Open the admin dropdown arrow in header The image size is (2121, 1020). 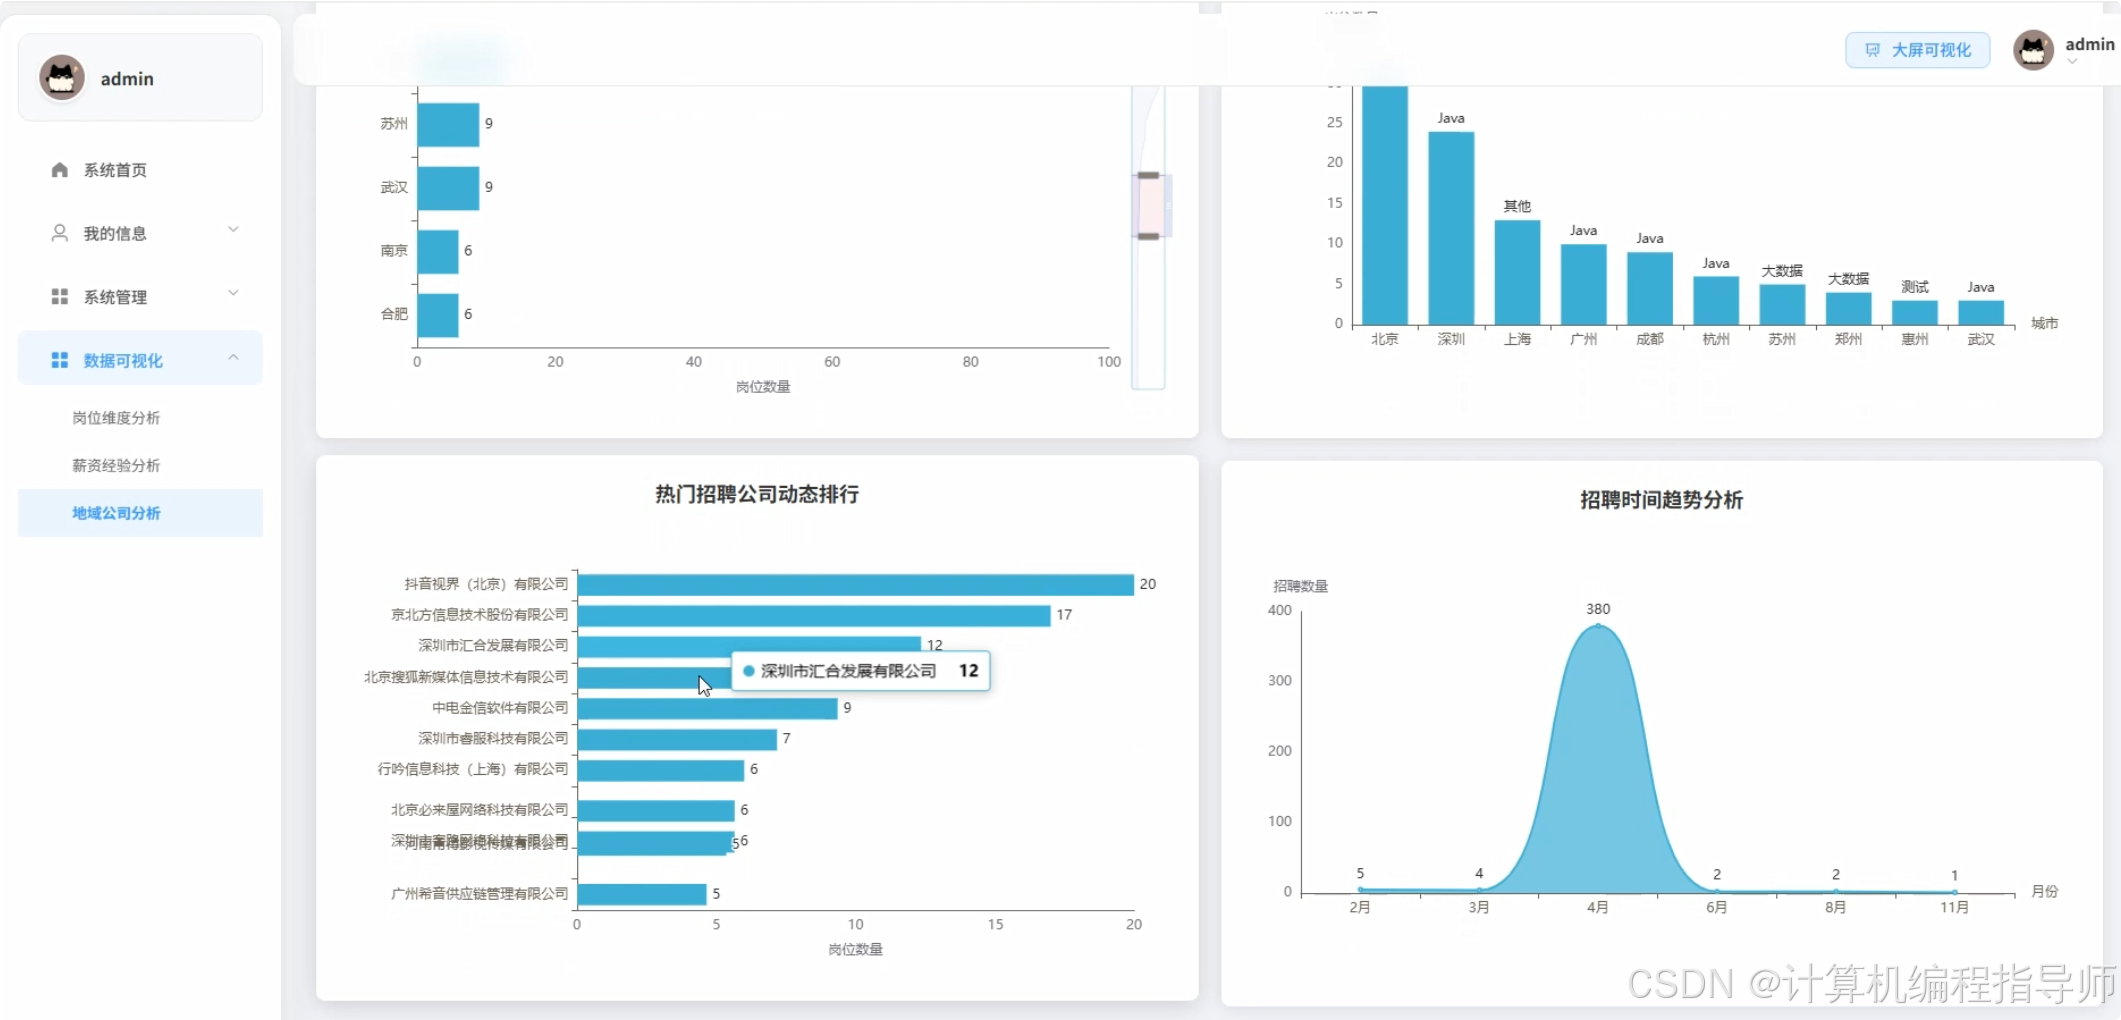click(x=2072, y=62)
